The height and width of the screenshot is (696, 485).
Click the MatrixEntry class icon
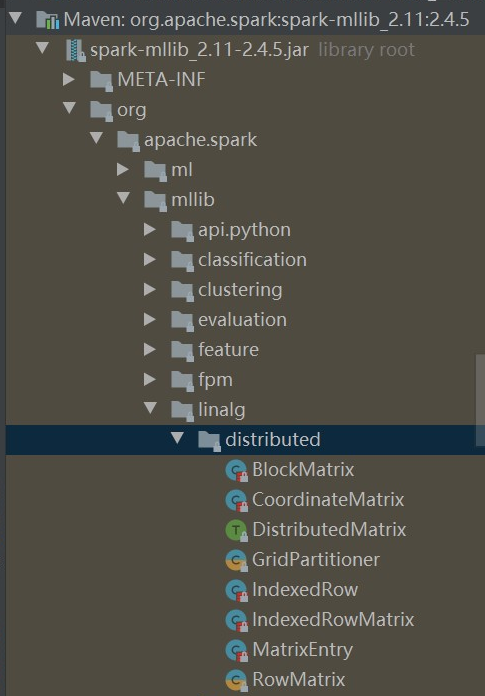(237, 651)
